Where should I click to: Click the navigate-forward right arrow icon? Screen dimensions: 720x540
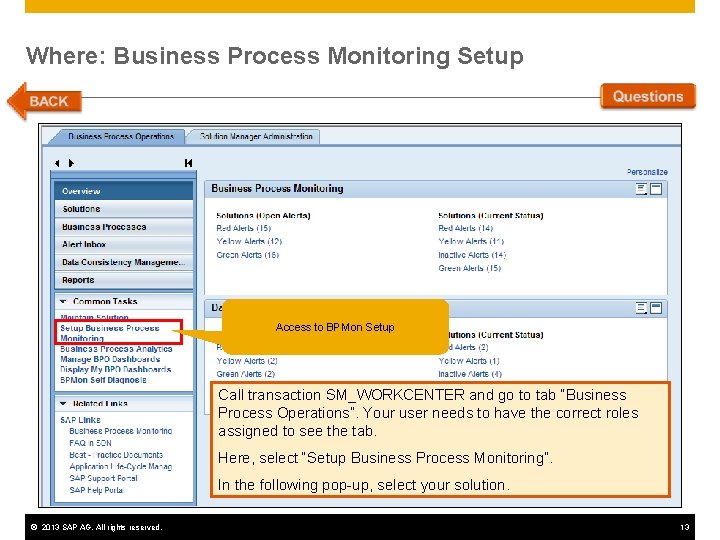coord(71,163)
